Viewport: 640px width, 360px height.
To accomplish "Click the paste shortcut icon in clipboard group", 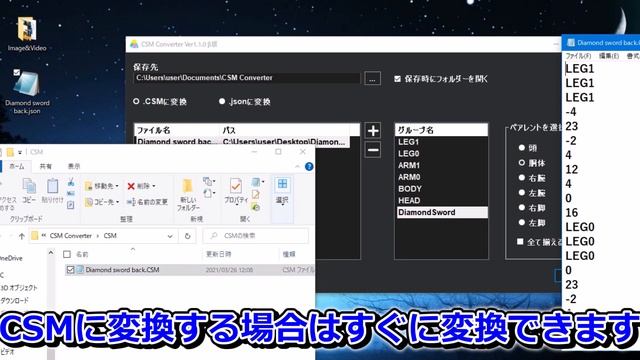I will click(x=71, y=204).
